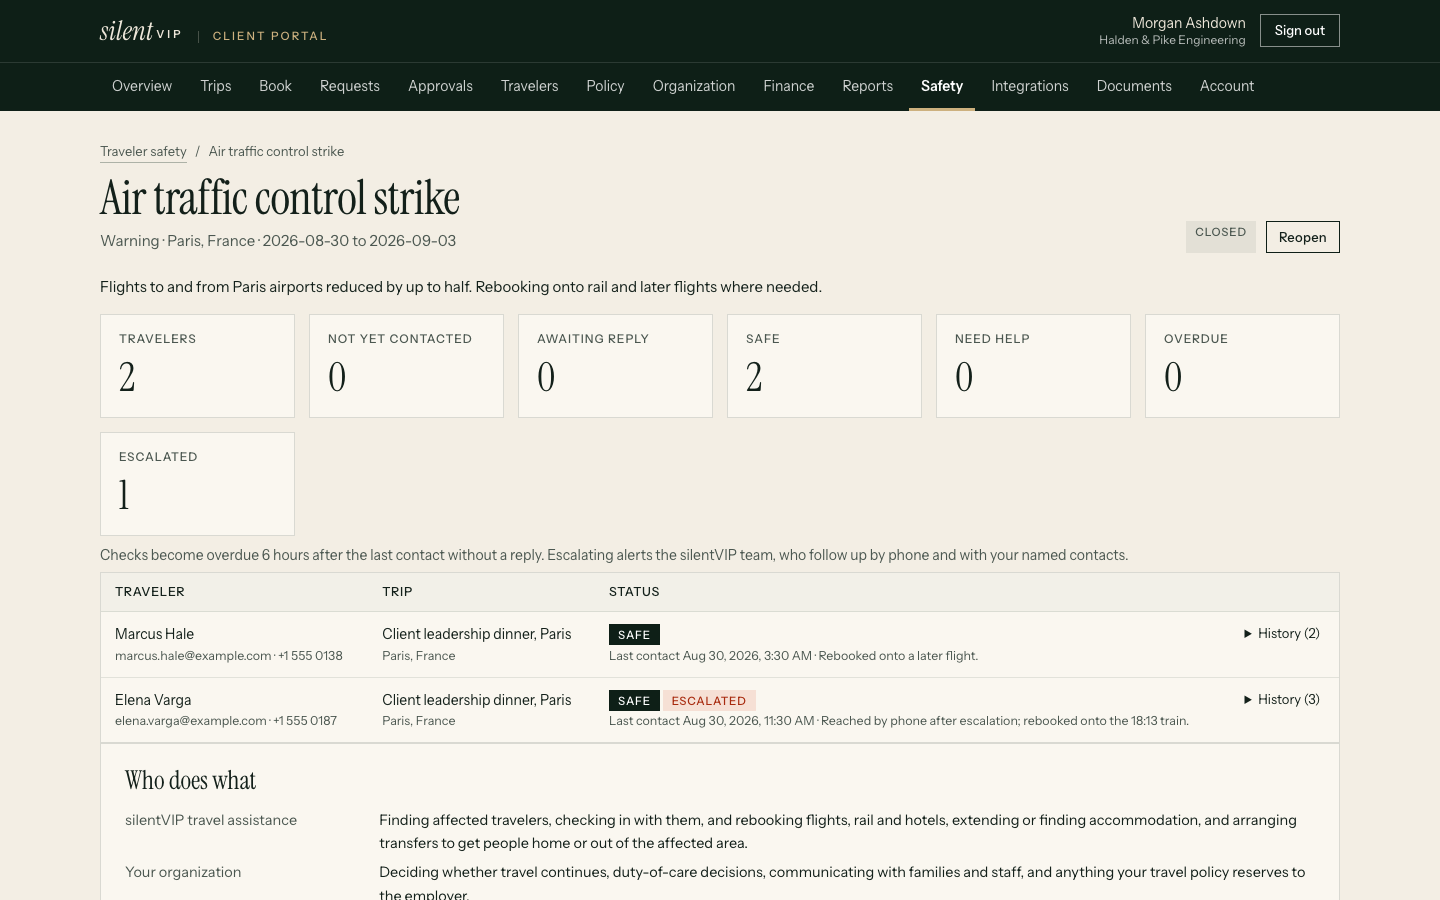Click the TRIP column header
The width and height of the screenshot is (1440, 900).
397,592
